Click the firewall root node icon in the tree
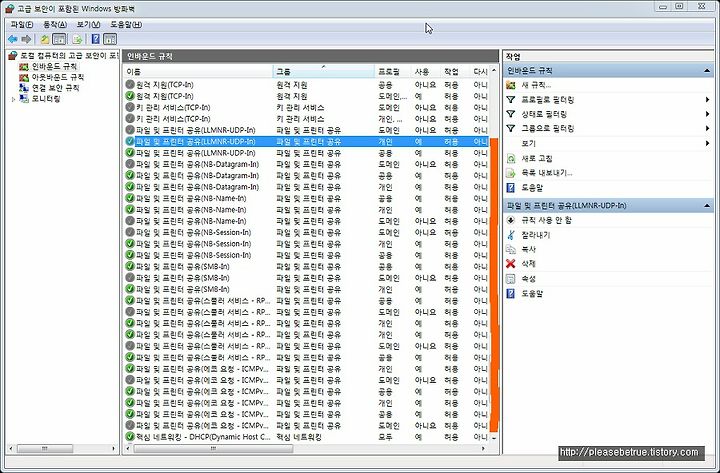Image resolution: width=720 pixels, height=473 pixels. 13,56
